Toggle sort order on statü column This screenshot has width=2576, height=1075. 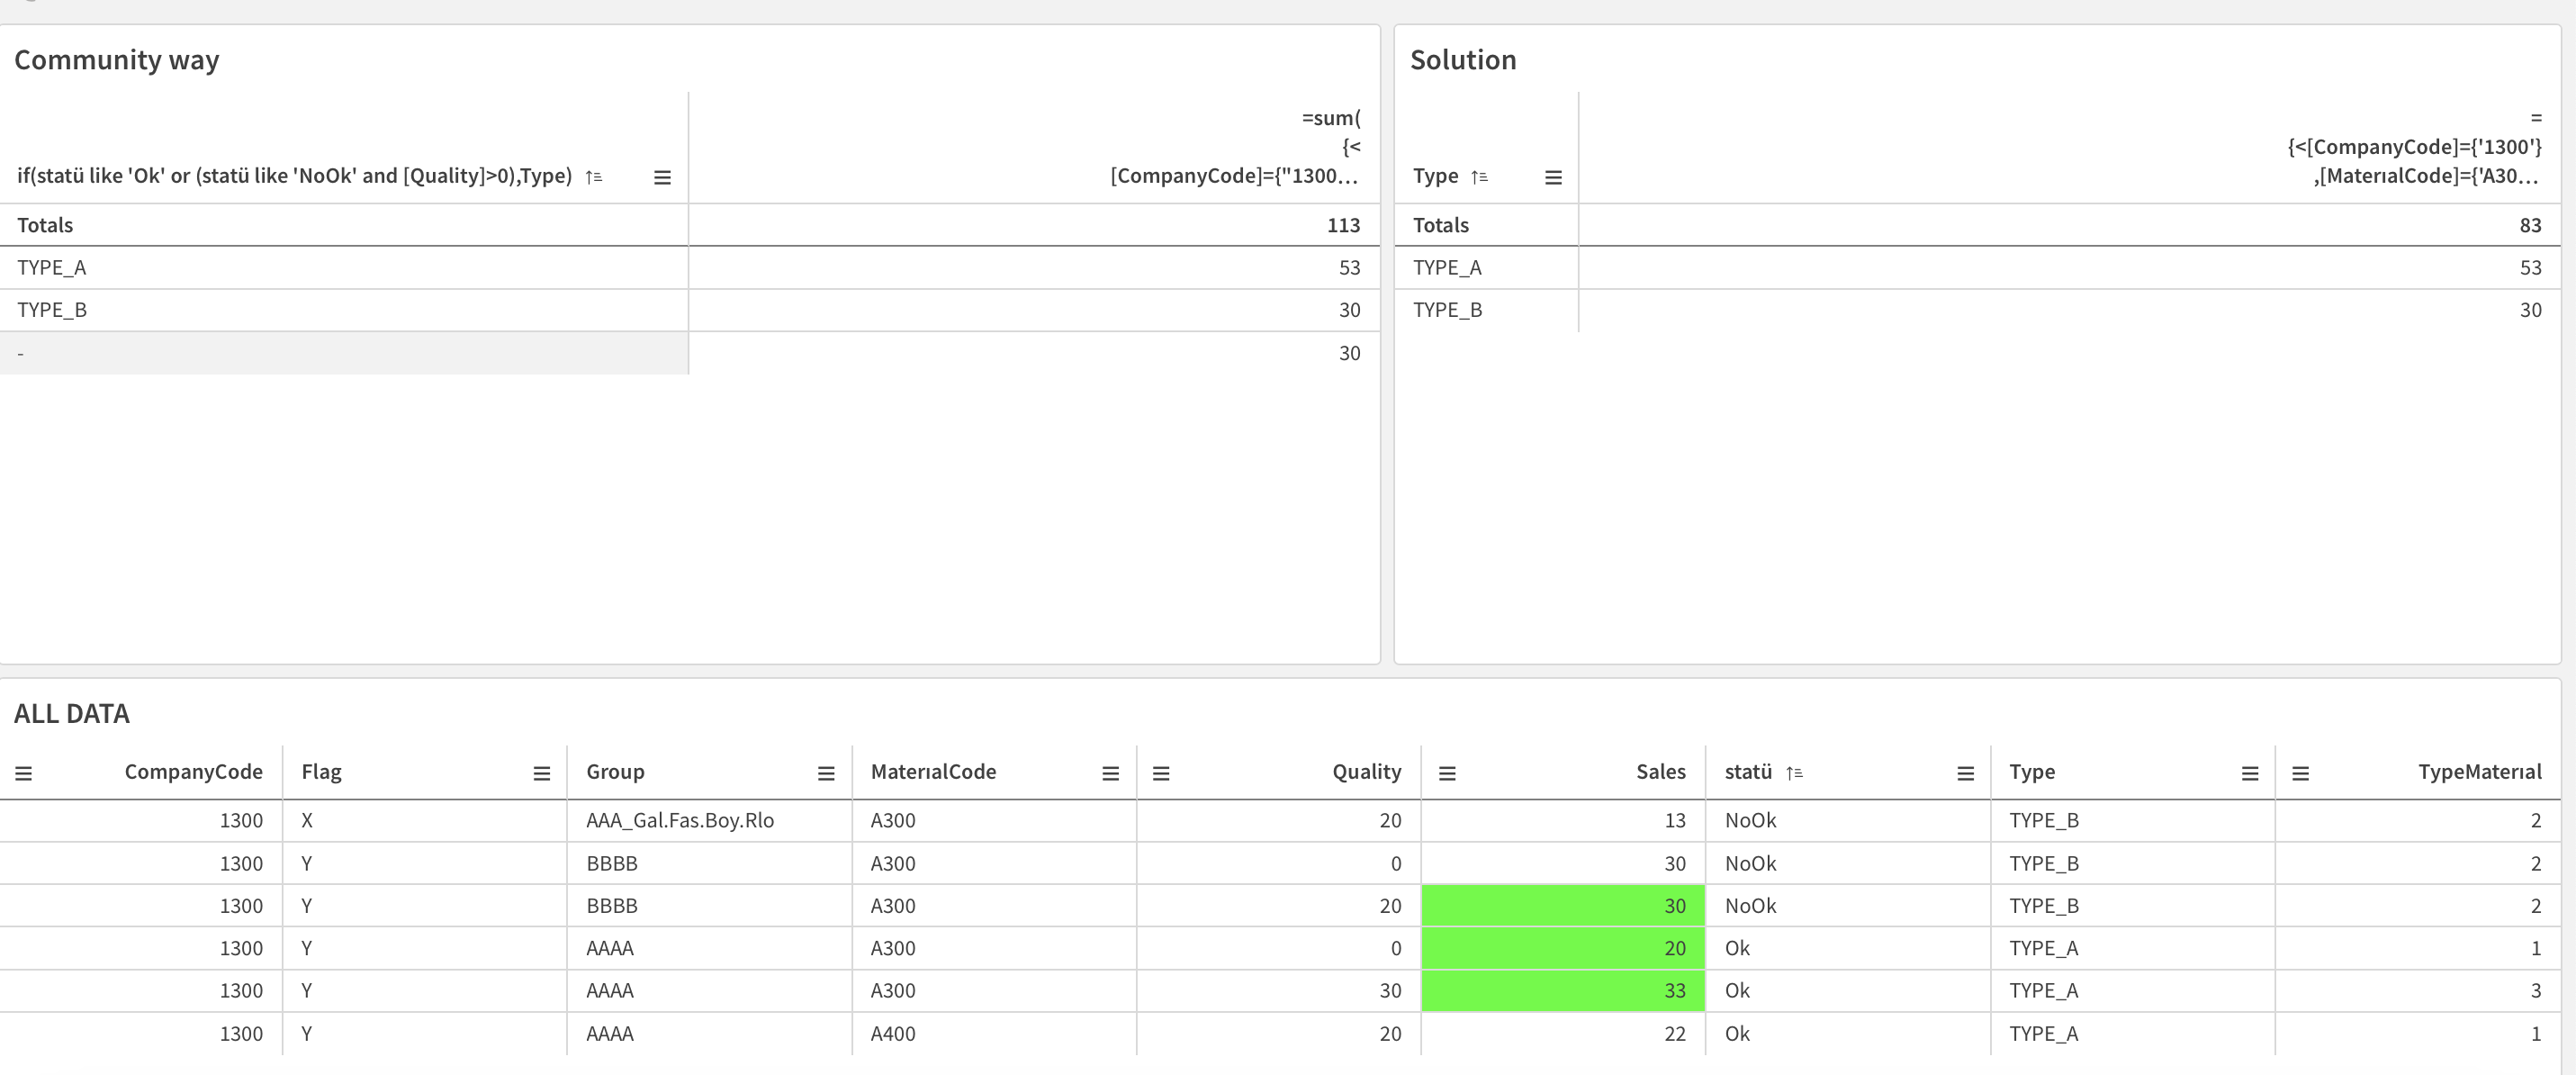click(x=1795, y=772)
